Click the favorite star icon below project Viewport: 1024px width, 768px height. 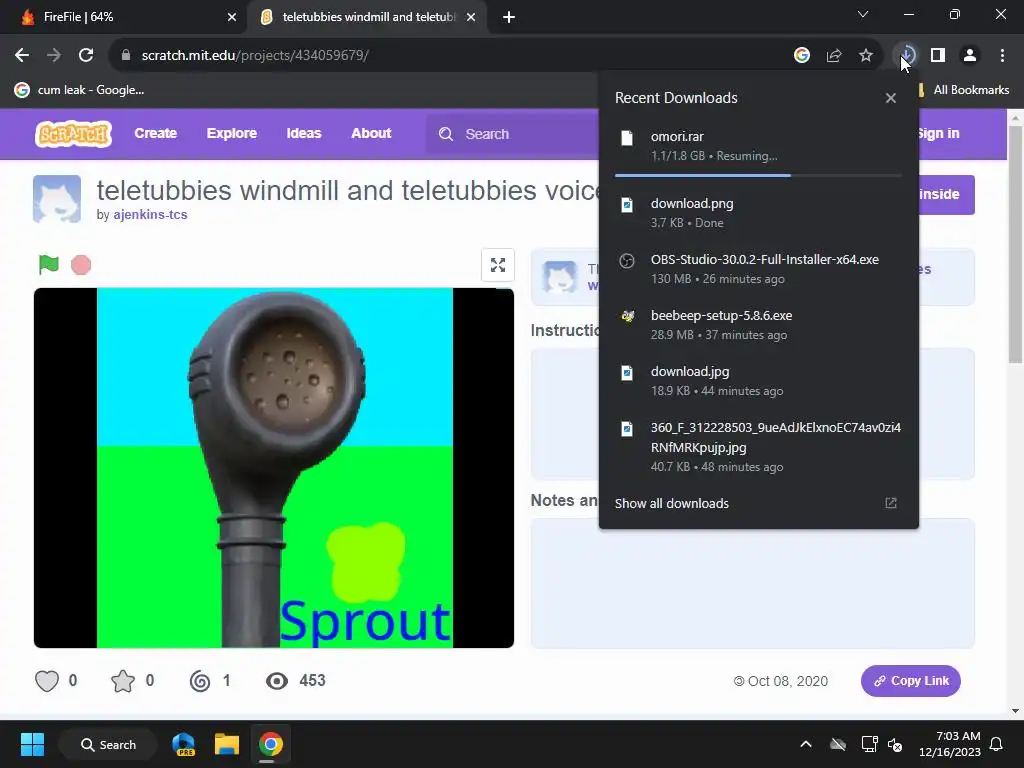point(123,681)
